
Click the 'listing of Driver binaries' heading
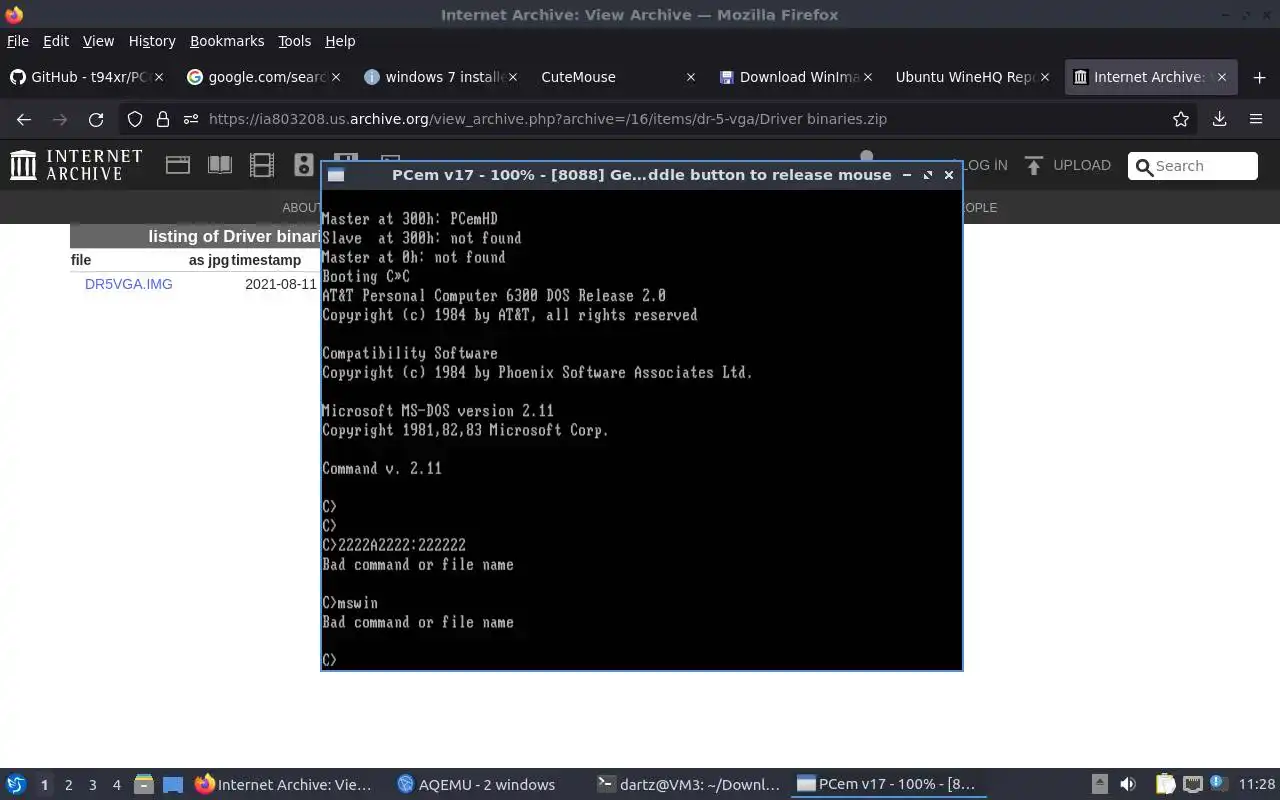234,237
